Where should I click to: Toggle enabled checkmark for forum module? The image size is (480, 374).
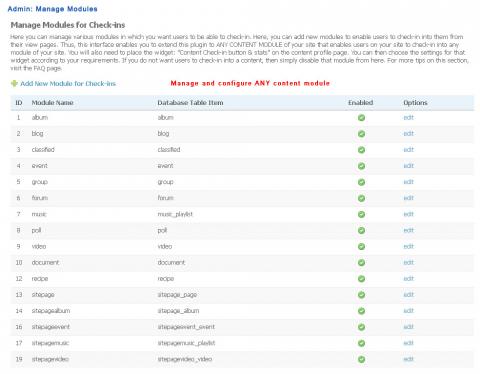click(361, 198)
